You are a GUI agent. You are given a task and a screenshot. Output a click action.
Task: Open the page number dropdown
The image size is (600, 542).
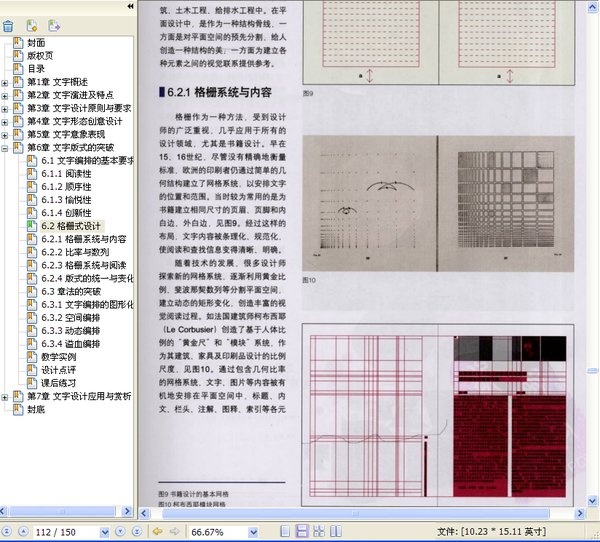coord(104,532)
